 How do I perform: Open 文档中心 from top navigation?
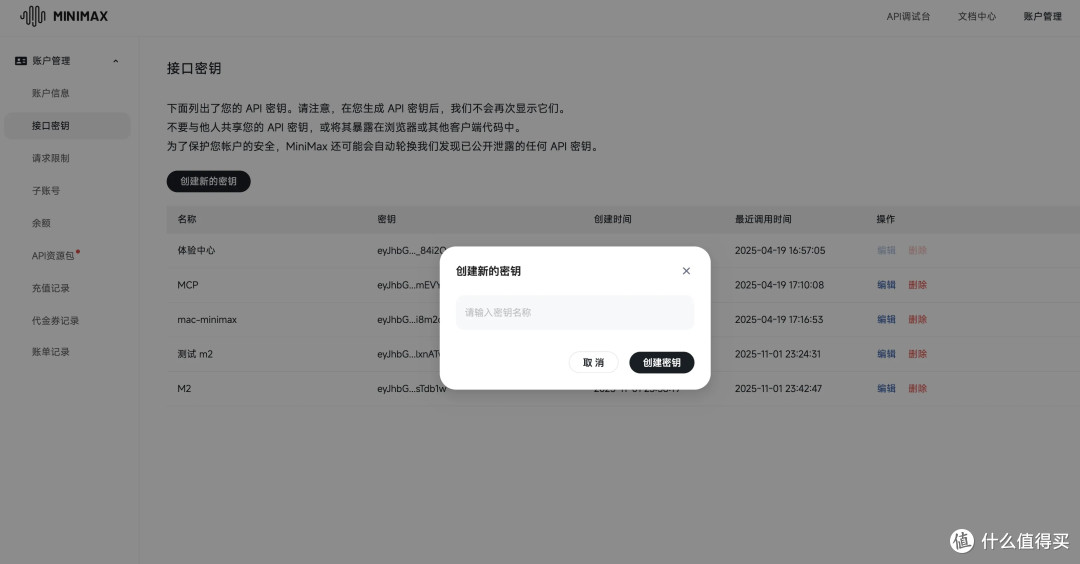pyautogui.click(x=977, y=16)
